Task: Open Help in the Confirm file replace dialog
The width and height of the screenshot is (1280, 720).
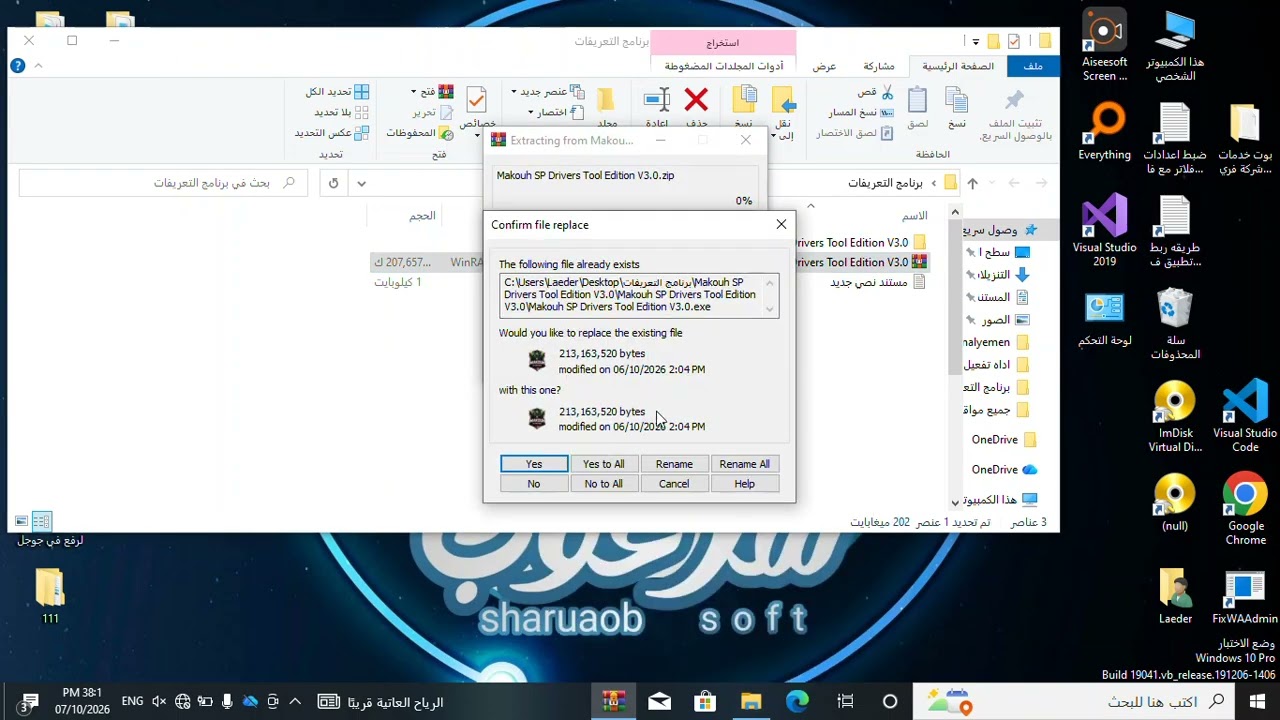Action: pyautogui.click(x=744, y=484)
